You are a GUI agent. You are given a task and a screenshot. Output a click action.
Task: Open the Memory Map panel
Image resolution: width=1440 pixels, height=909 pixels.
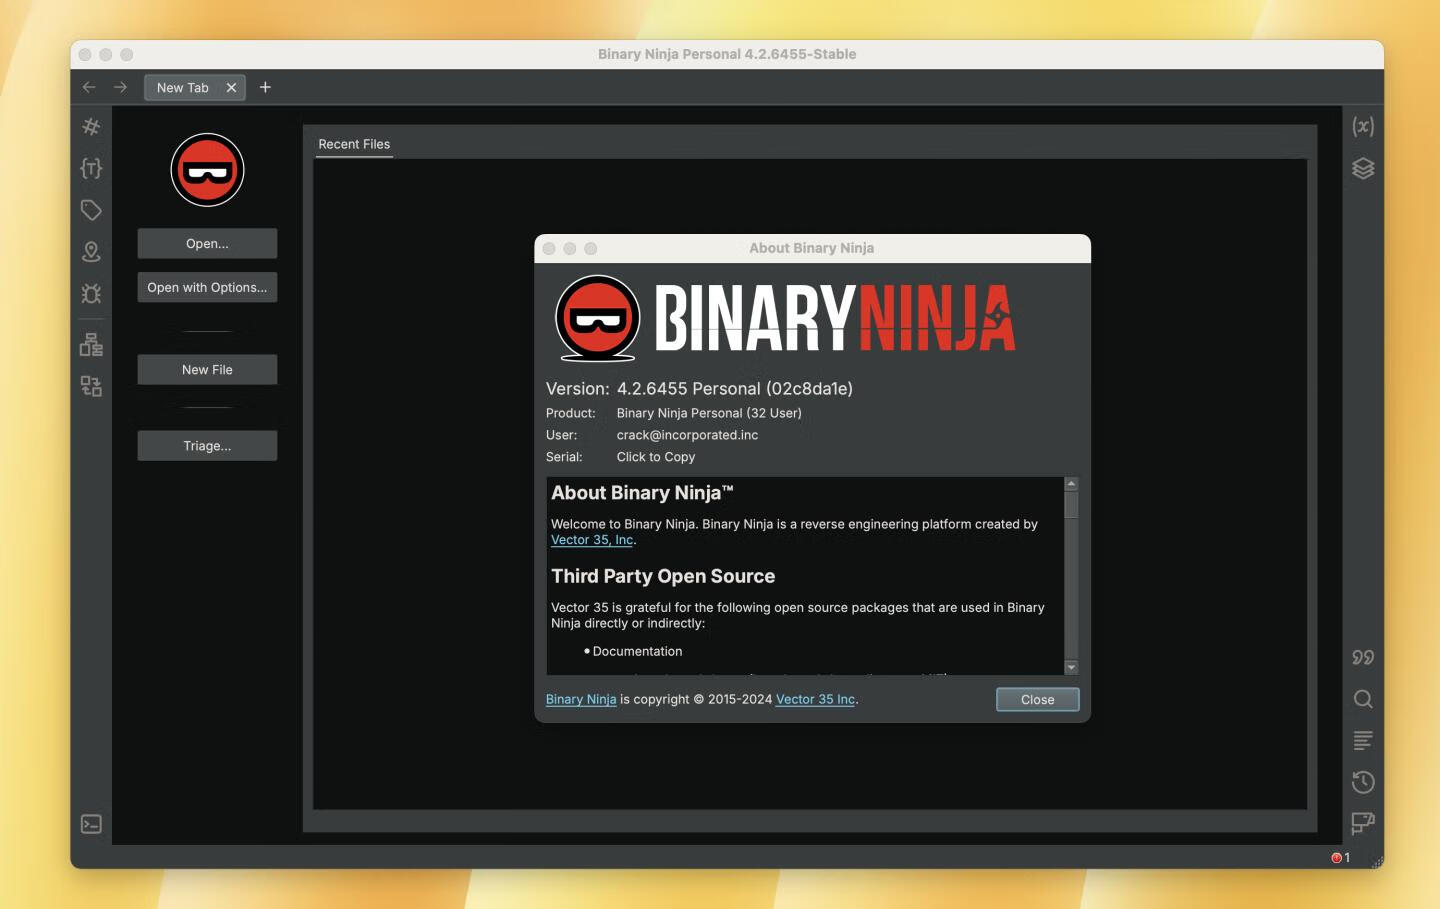tap(91, 252)
